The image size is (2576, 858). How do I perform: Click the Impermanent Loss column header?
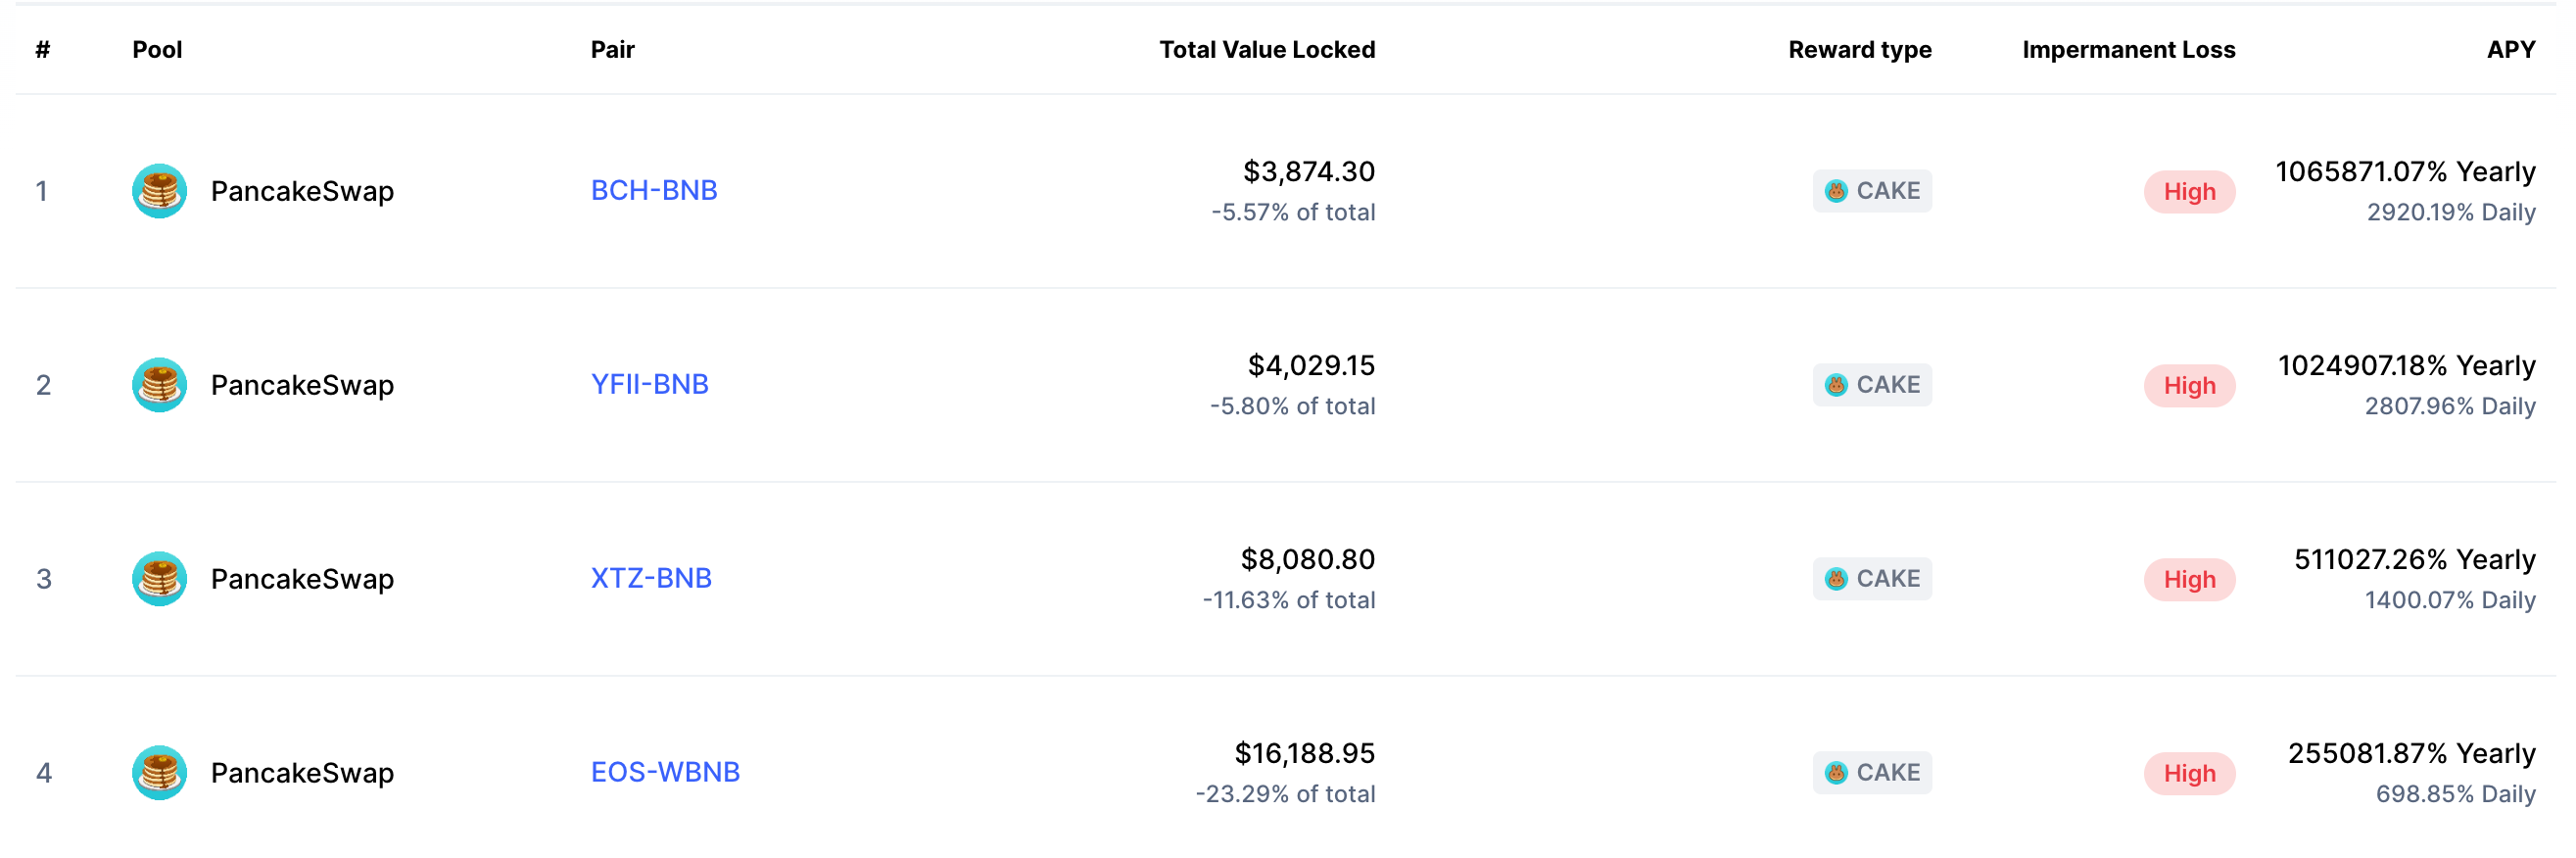[2128, 50]
